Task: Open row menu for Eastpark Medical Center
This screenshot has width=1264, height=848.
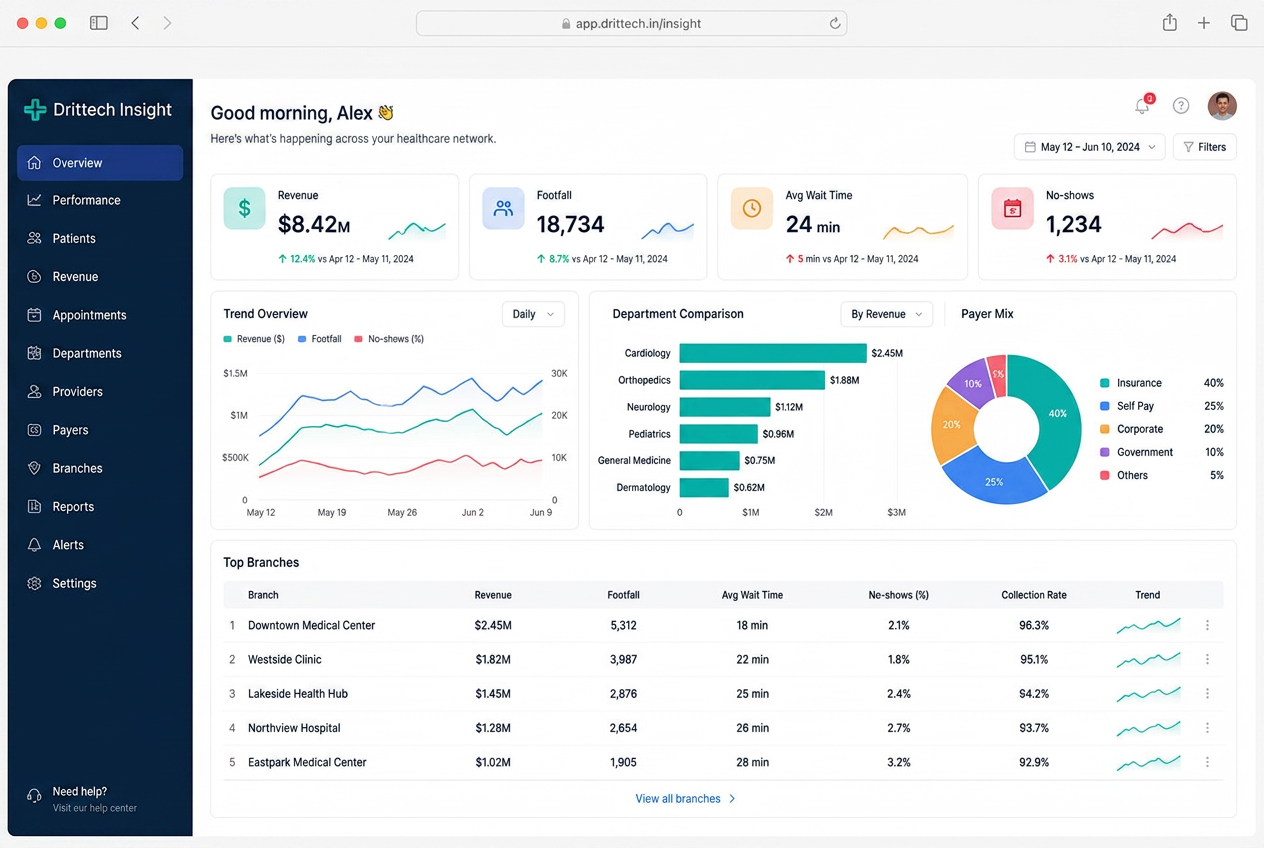Action: [1207, 762]
